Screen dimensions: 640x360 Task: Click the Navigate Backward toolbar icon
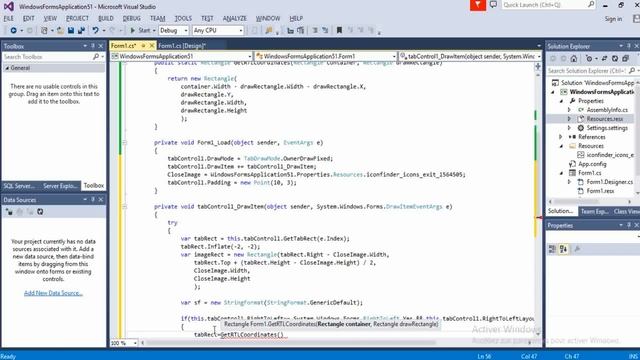point(13,31)
